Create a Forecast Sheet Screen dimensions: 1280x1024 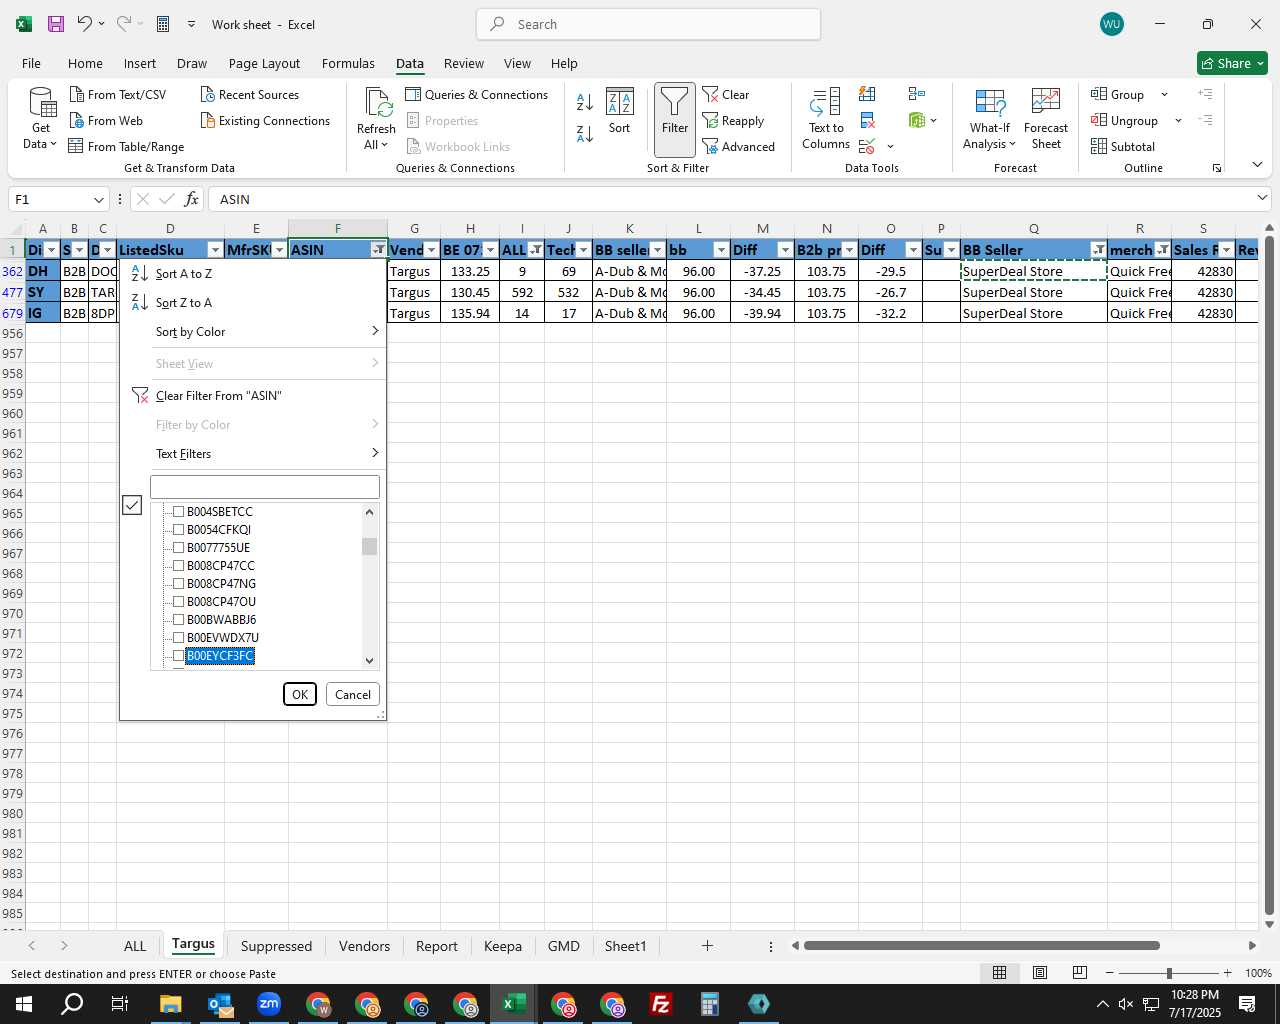(x=1046, y=119)
